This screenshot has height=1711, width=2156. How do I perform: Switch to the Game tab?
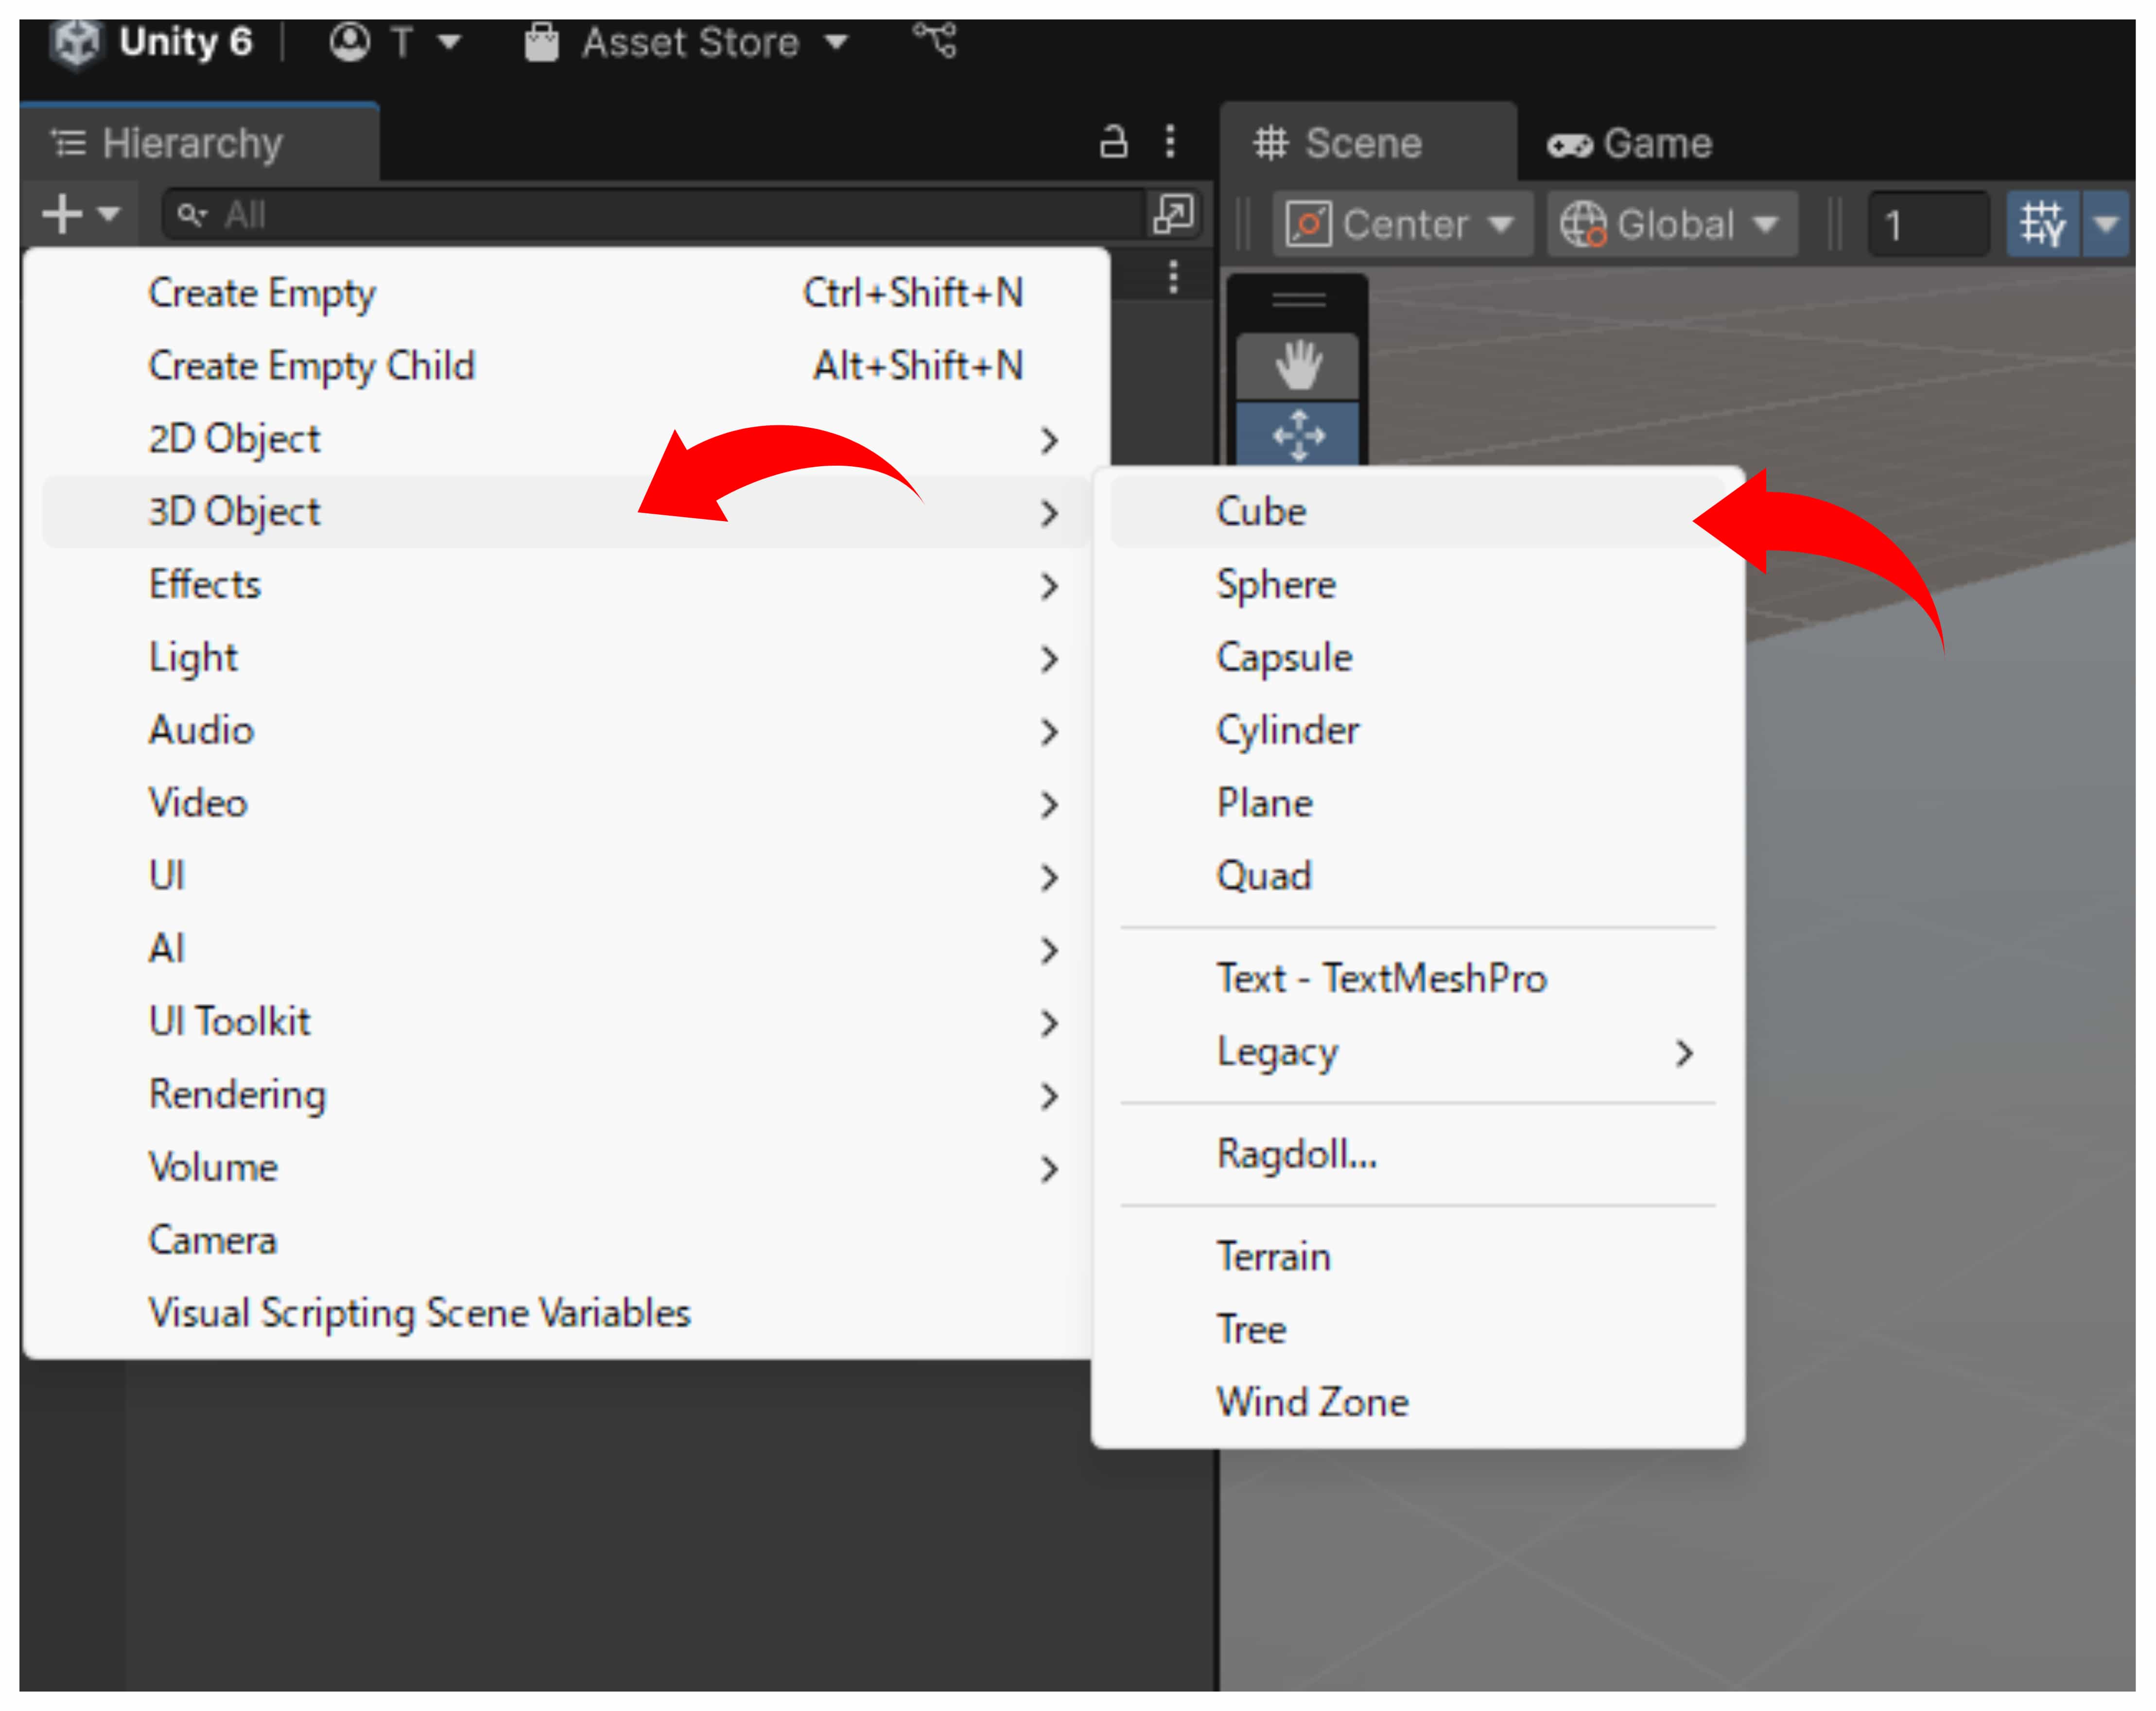coord(1630,143)
